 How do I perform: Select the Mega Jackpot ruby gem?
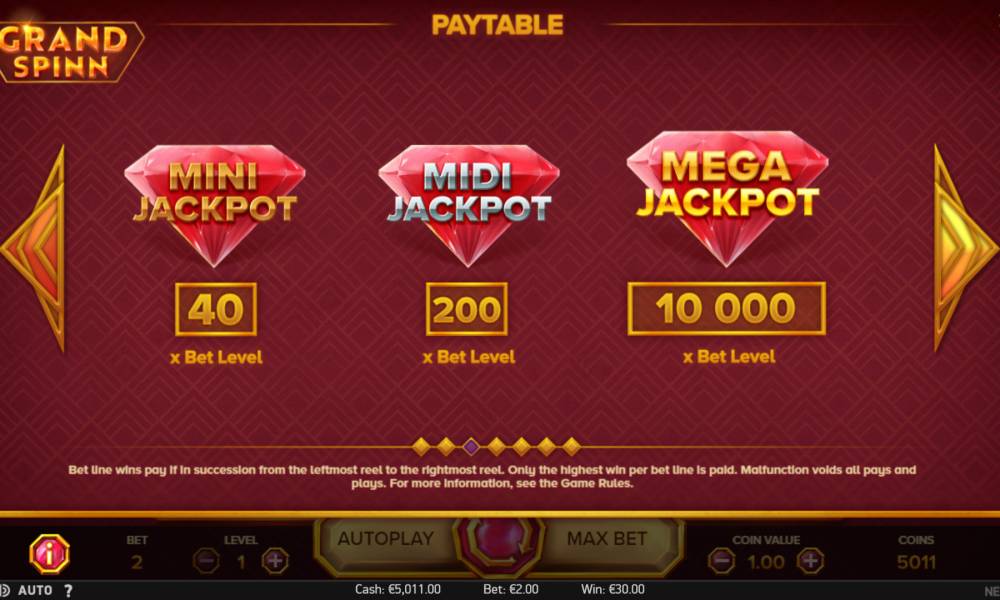[727, 198]
